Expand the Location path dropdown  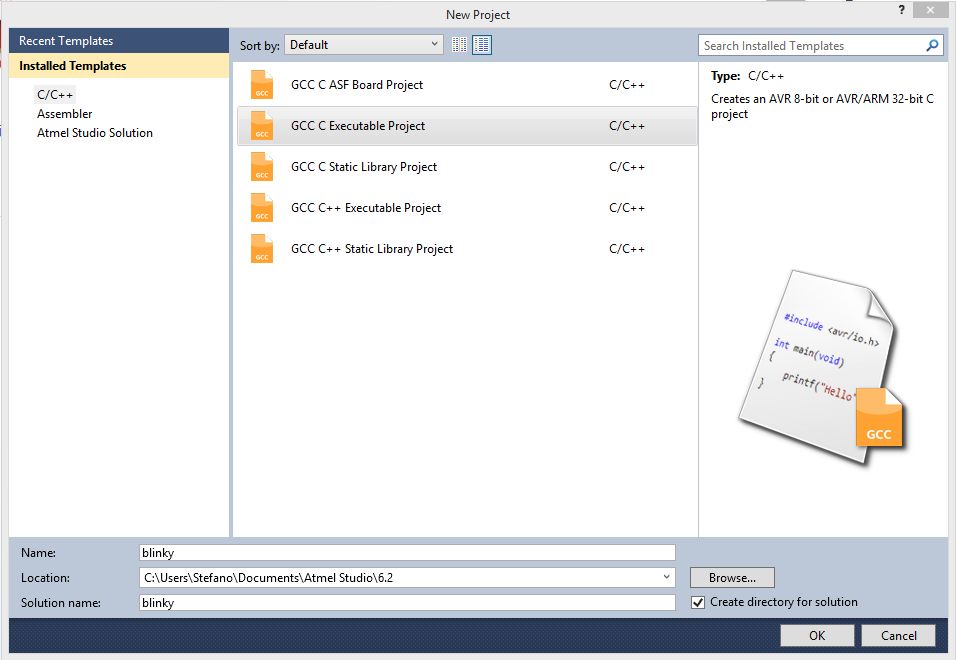pos(667,578)
